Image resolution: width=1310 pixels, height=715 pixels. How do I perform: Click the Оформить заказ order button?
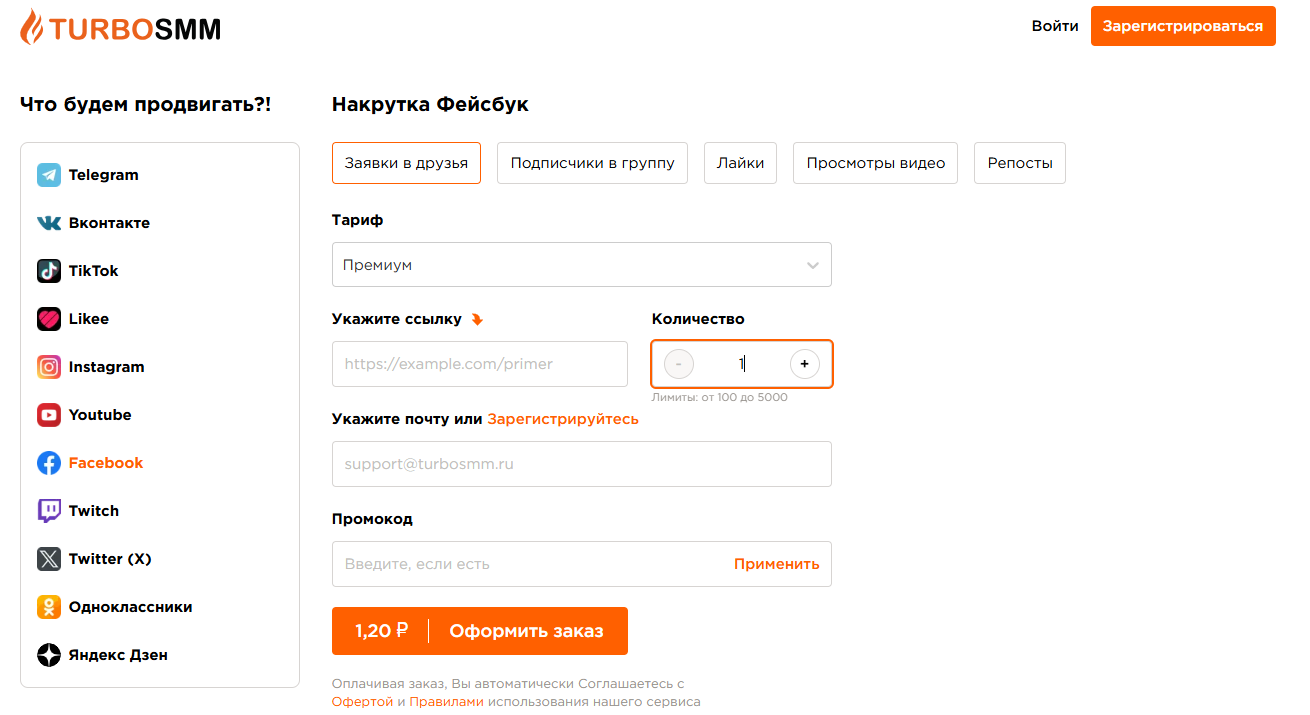click(x=480, y=631)
